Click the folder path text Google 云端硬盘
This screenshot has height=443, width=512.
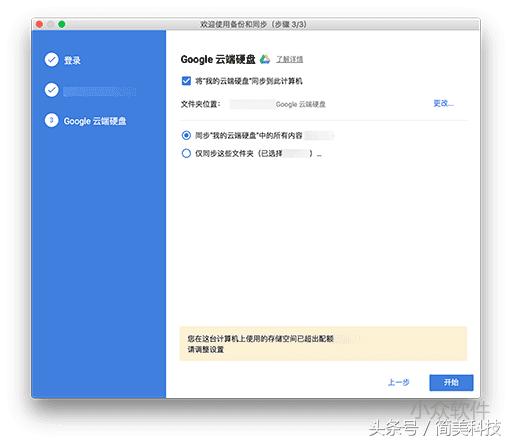pyautogui.click(x=301, y=104)
